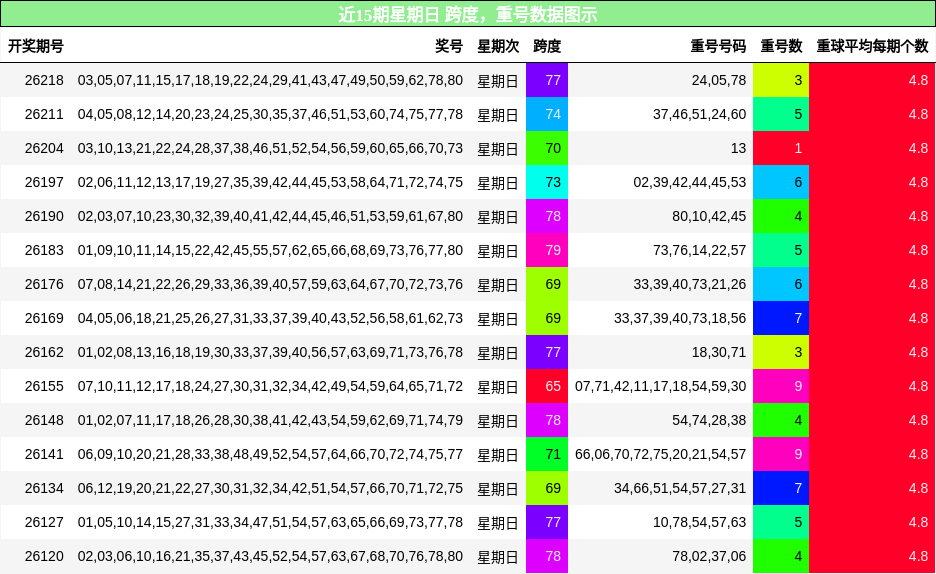This screenshot has width=936, height=574.
Task: Click the blue span cell 74 for issue 26211
Action: point(547,115)
